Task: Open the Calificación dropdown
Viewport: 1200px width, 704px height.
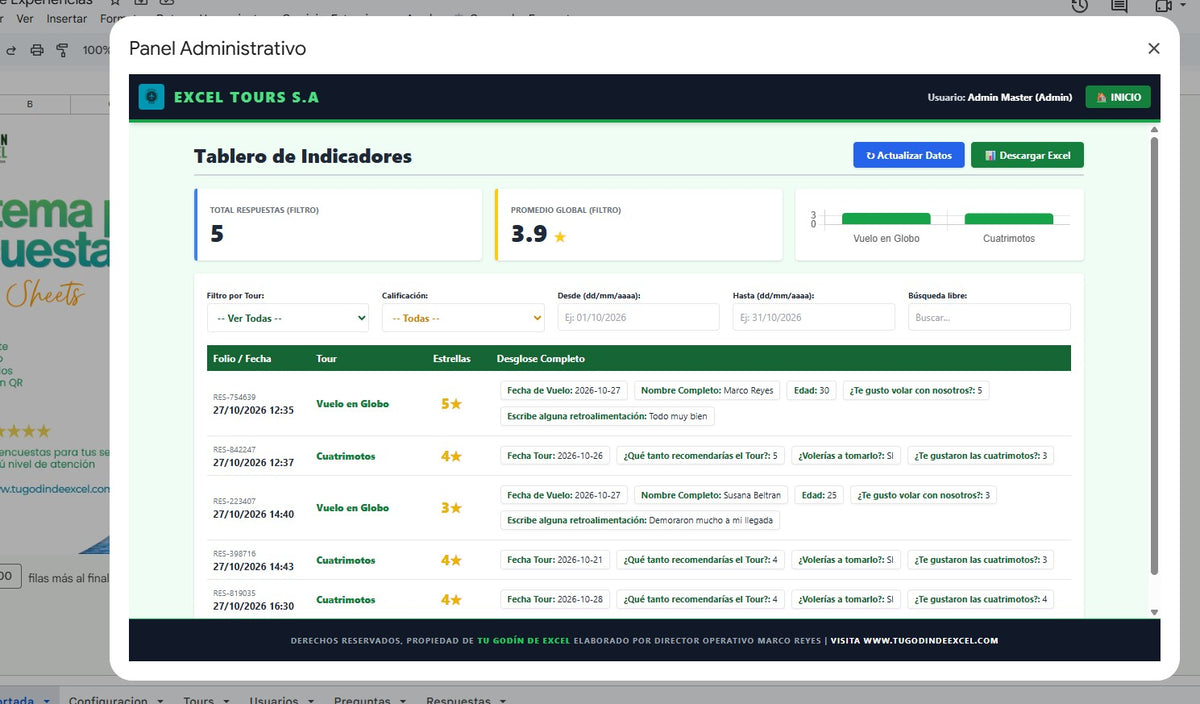Action: (x=463, y=318)
